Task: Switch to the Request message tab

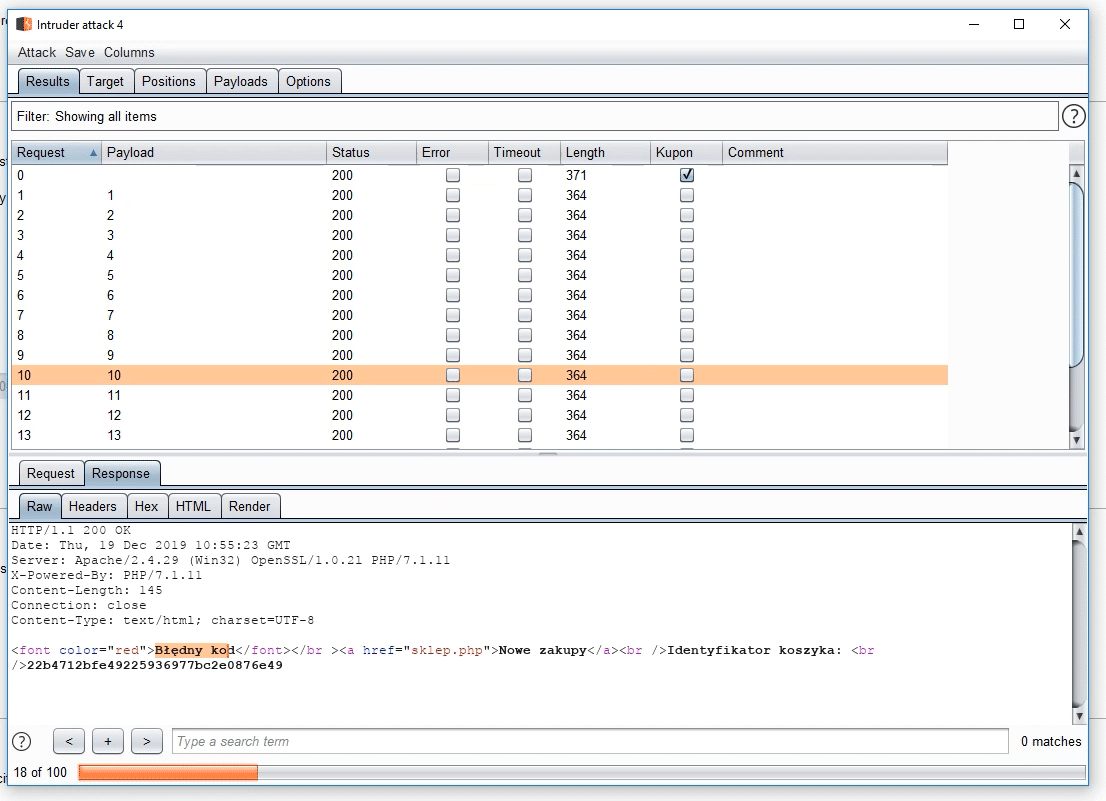Action: pyautogui.click(x=50, y=473)
